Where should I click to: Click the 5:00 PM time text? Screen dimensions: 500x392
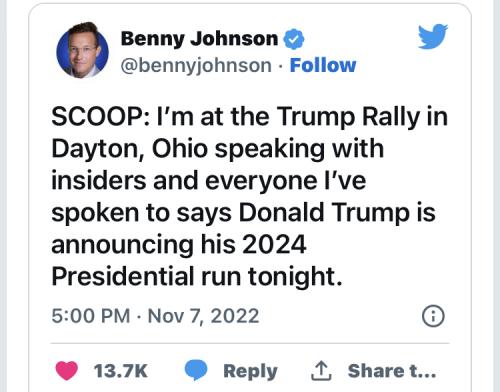click(91, 316)
